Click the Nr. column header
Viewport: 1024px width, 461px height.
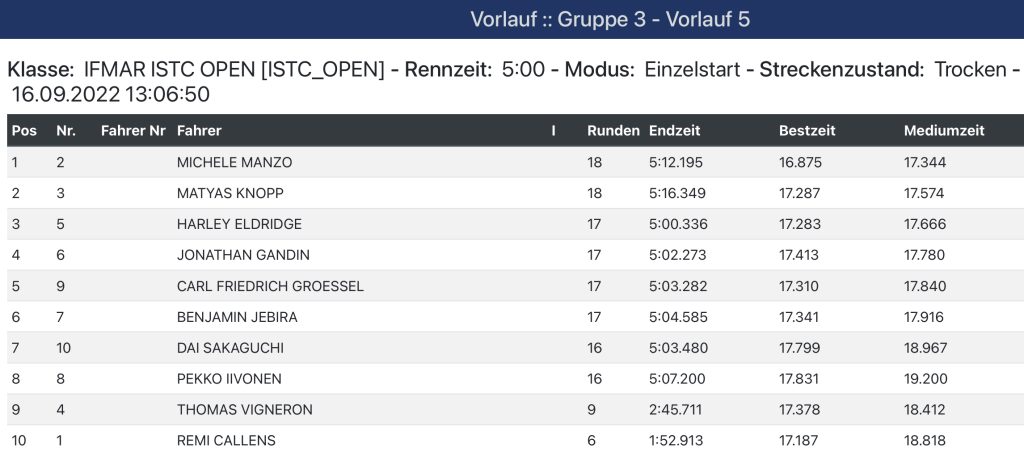click(66, 131)
